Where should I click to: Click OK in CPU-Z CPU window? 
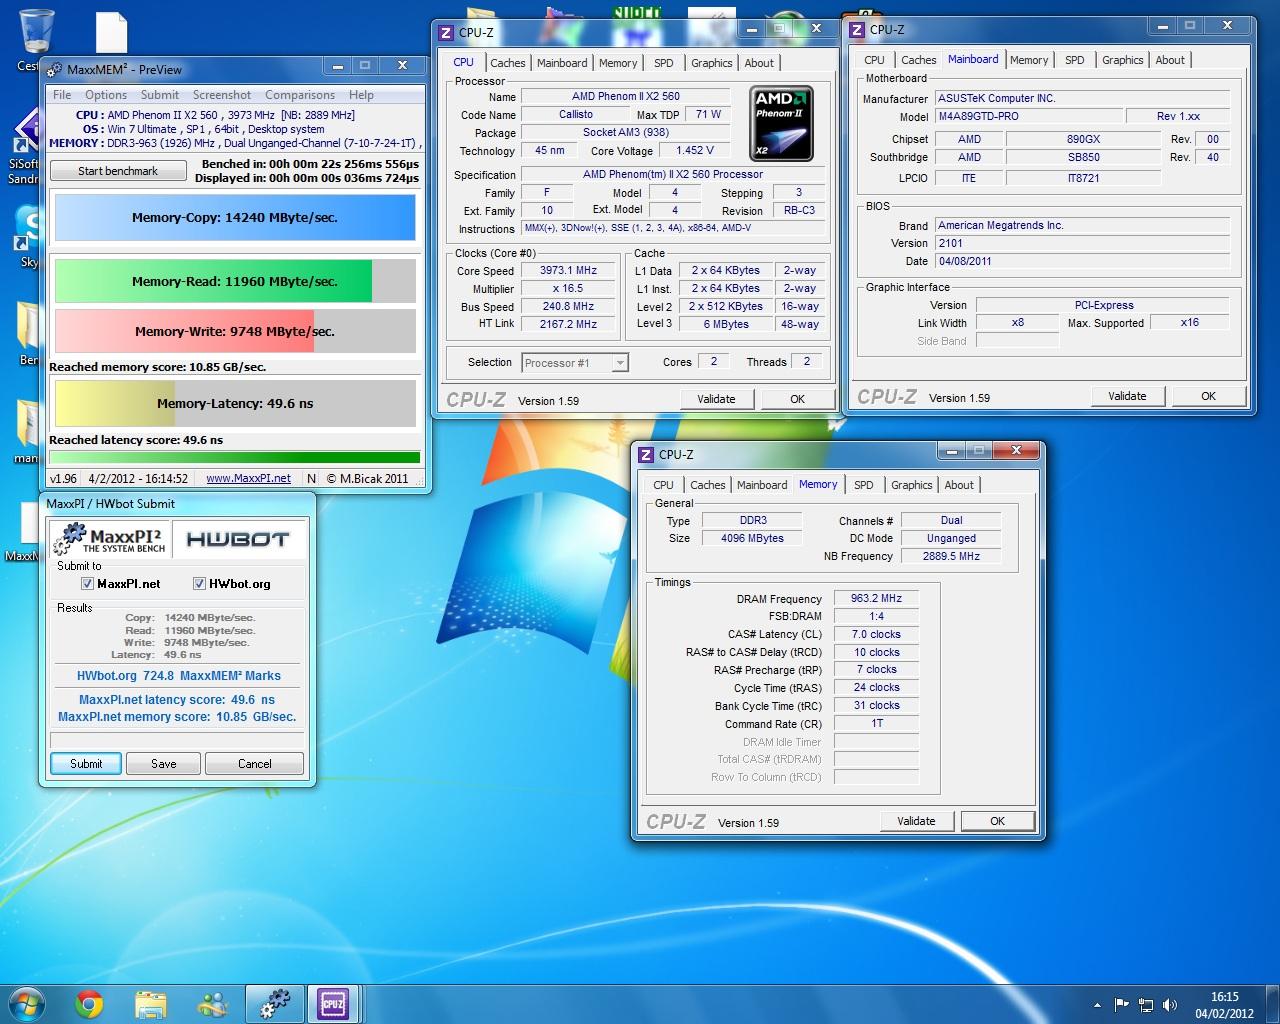tap(797, 399)
